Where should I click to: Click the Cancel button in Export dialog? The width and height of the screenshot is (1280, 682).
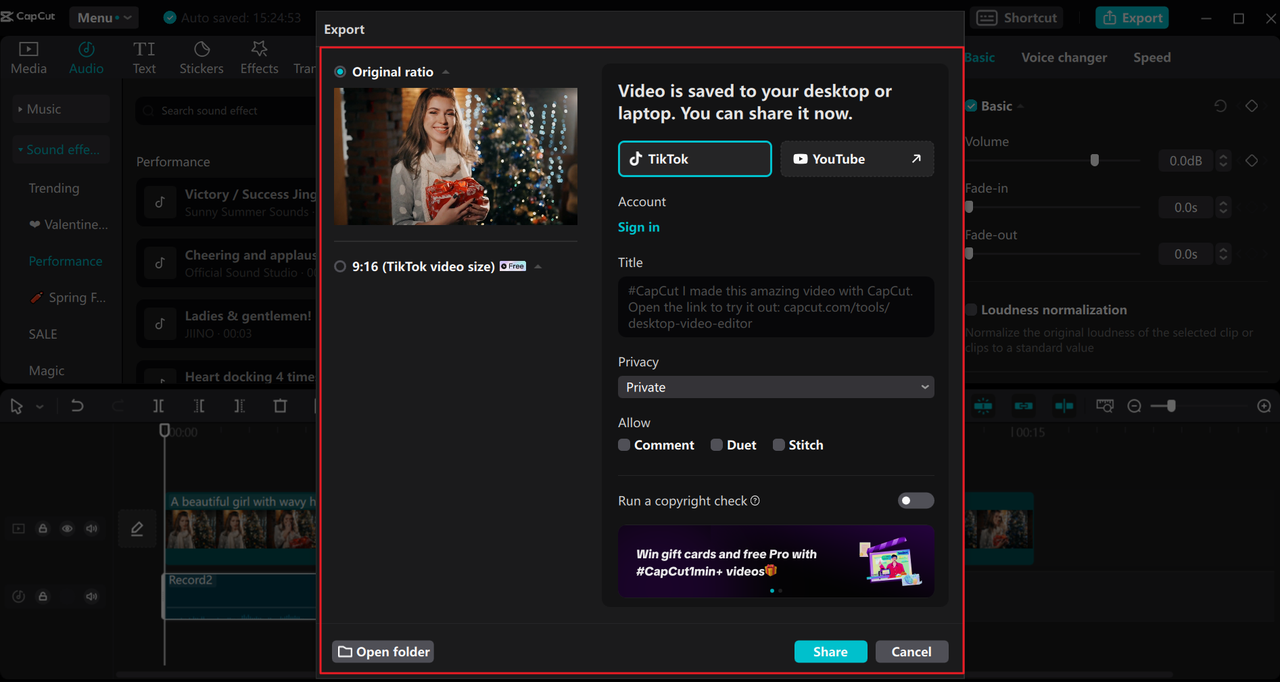[x=912, y=652]
